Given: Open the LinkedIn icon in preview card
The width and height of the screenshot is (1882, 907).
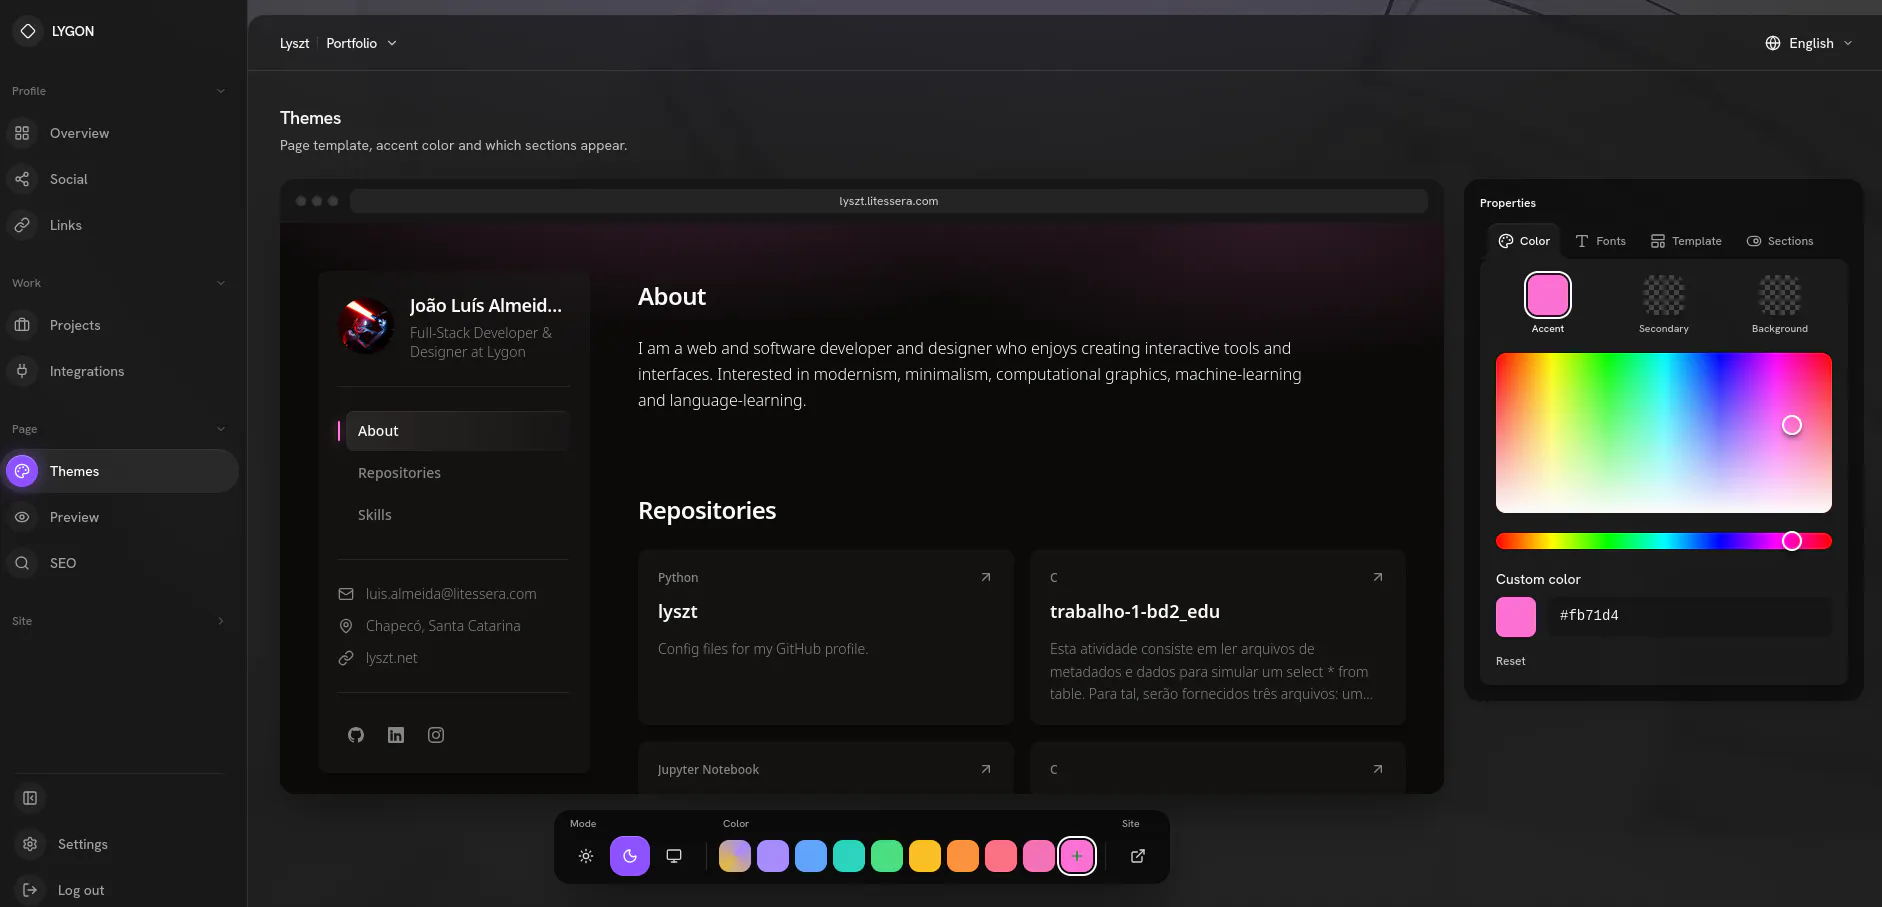Looking at the screenshot, I should 396,735.
